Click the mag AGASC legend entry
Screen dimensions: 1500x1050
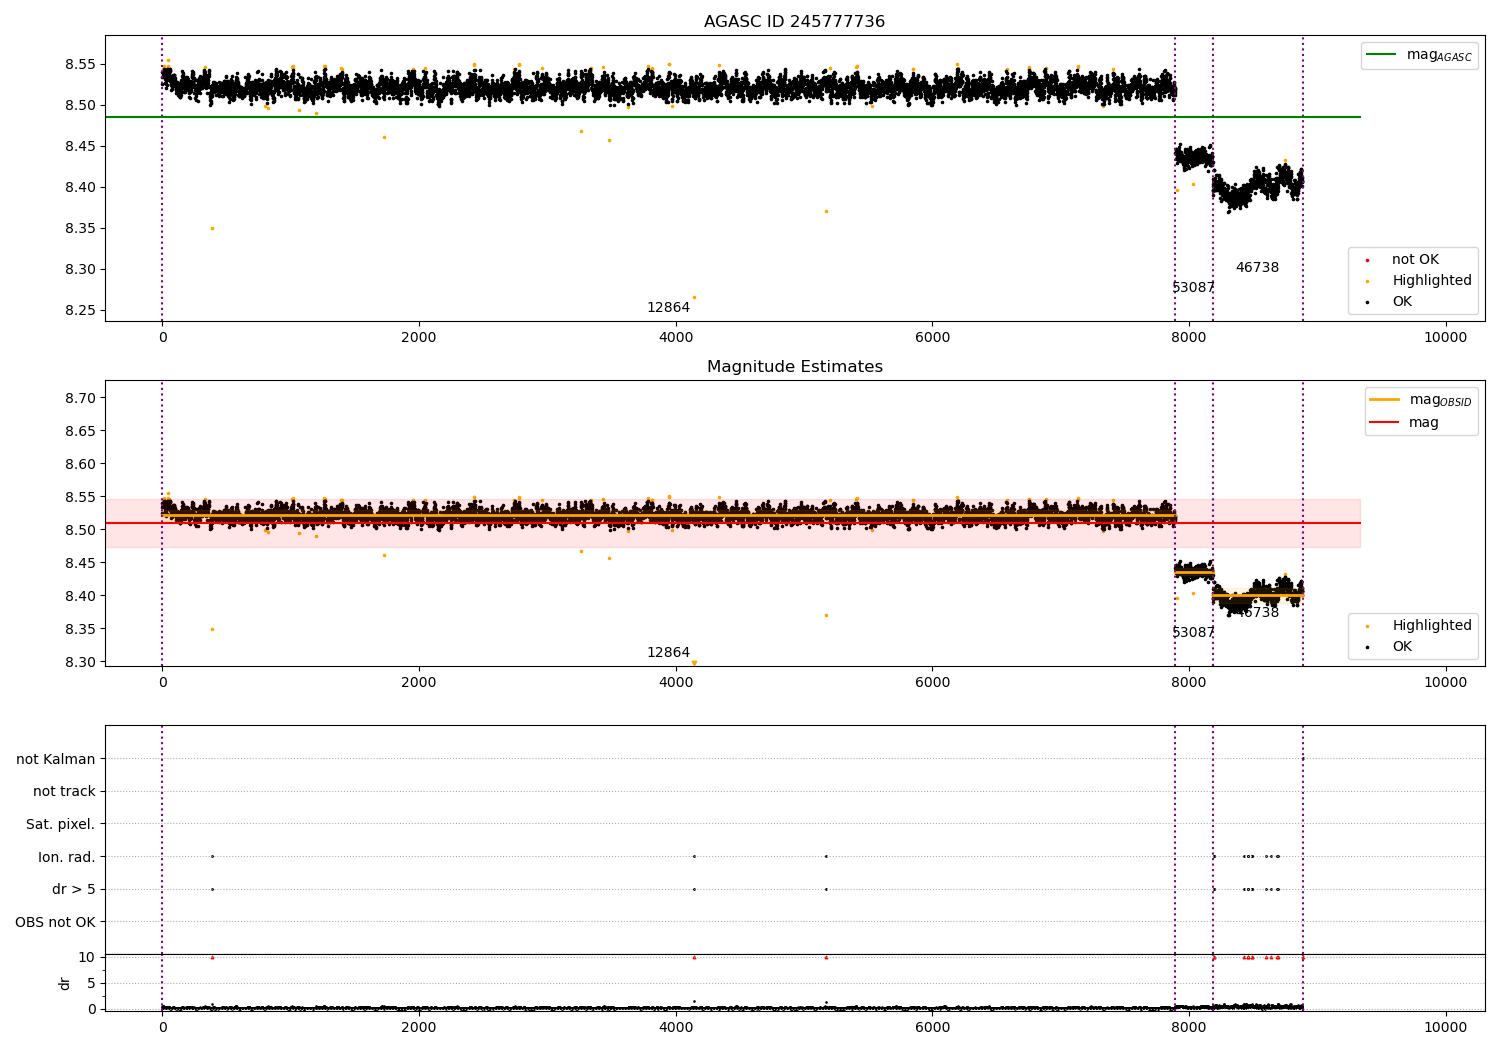[1419, 55]
